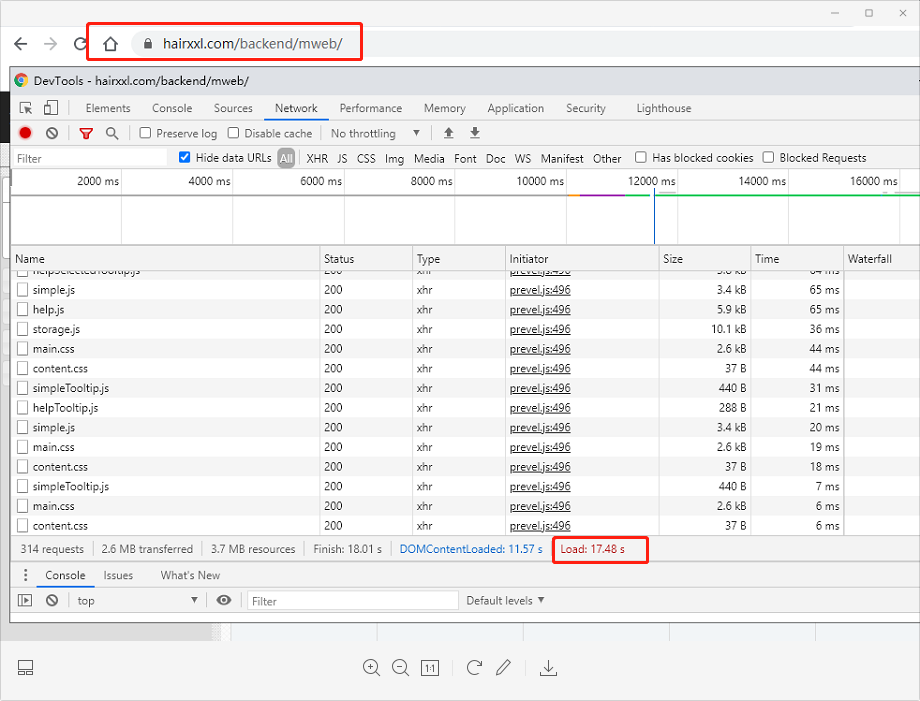Click prevel.js:496 initiator link for storage.js

click(x=540, y=329)
